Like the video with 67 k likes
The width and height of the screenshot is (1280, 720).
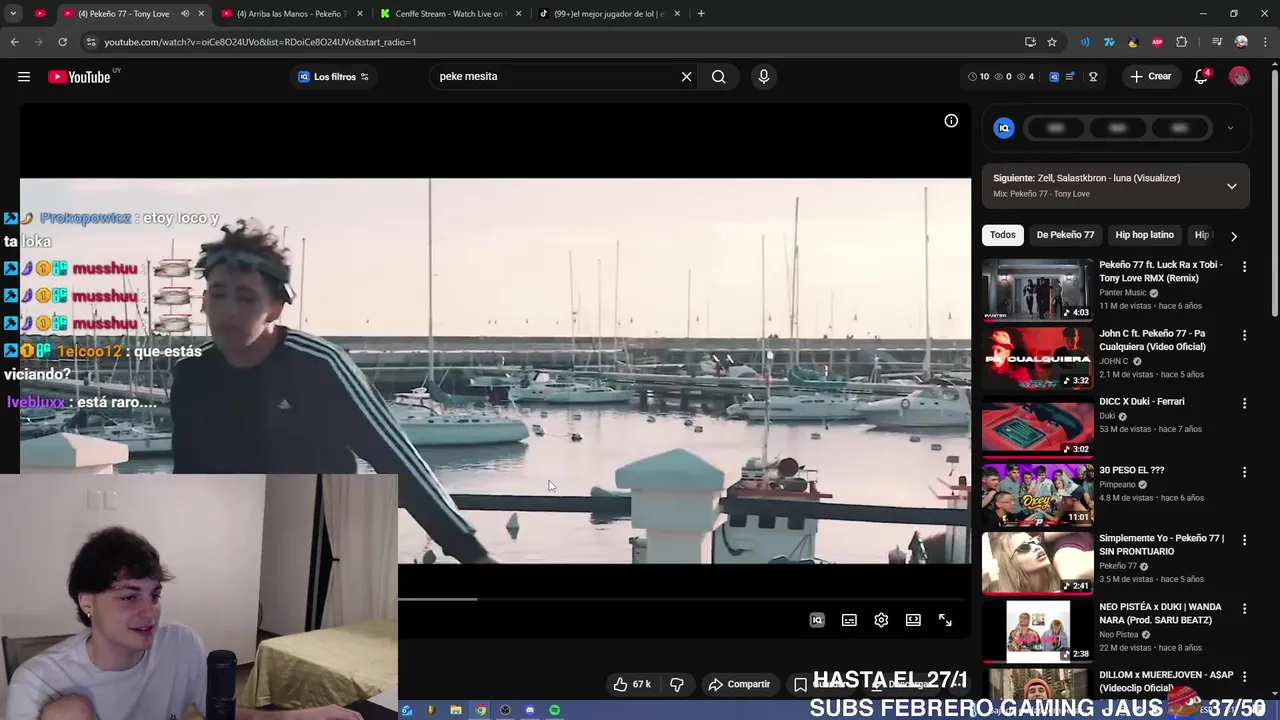pos(632,684)
